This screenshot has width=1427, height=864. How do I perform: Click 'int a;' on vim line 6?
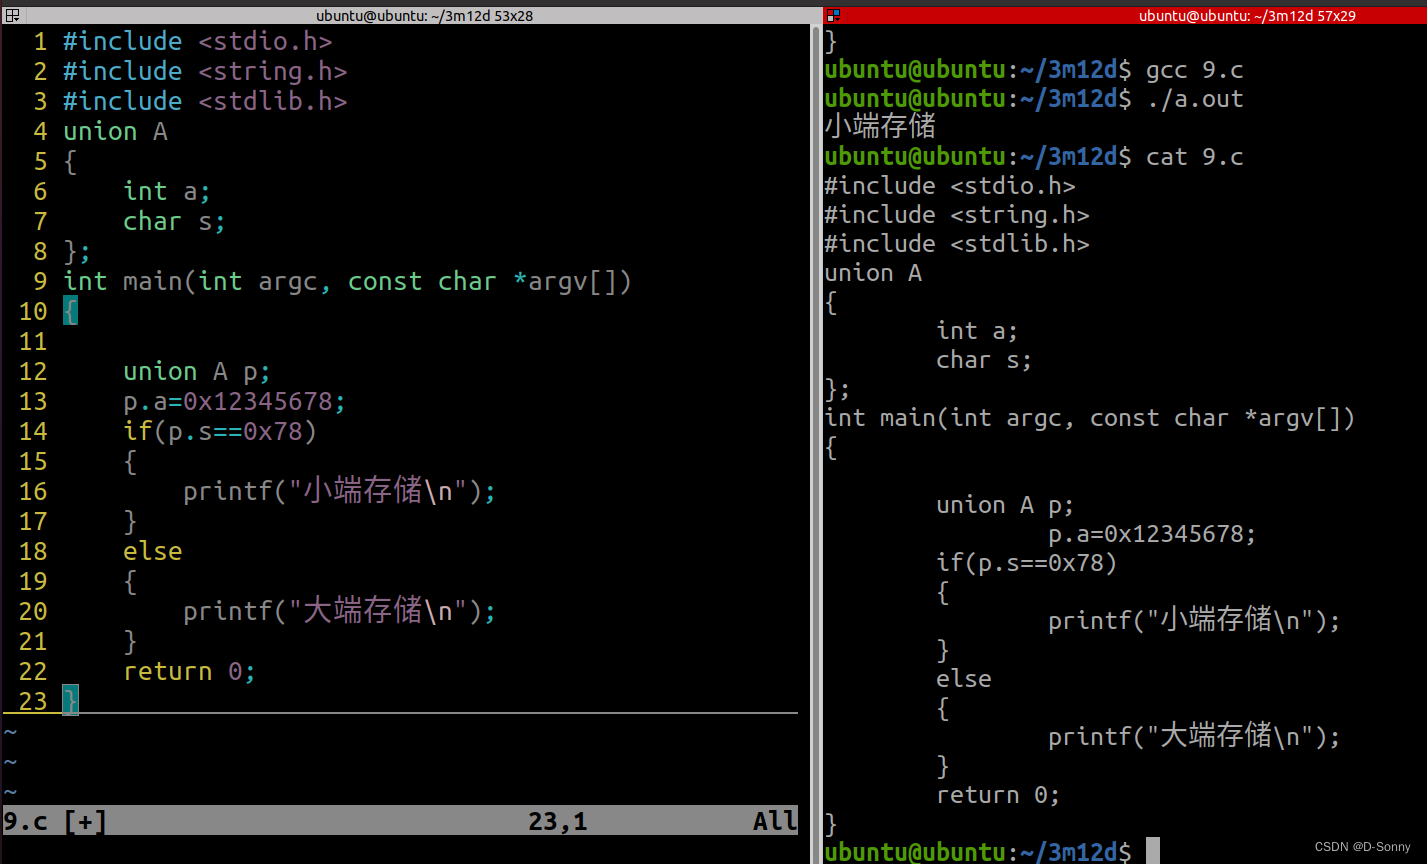[x=167, y=192]
